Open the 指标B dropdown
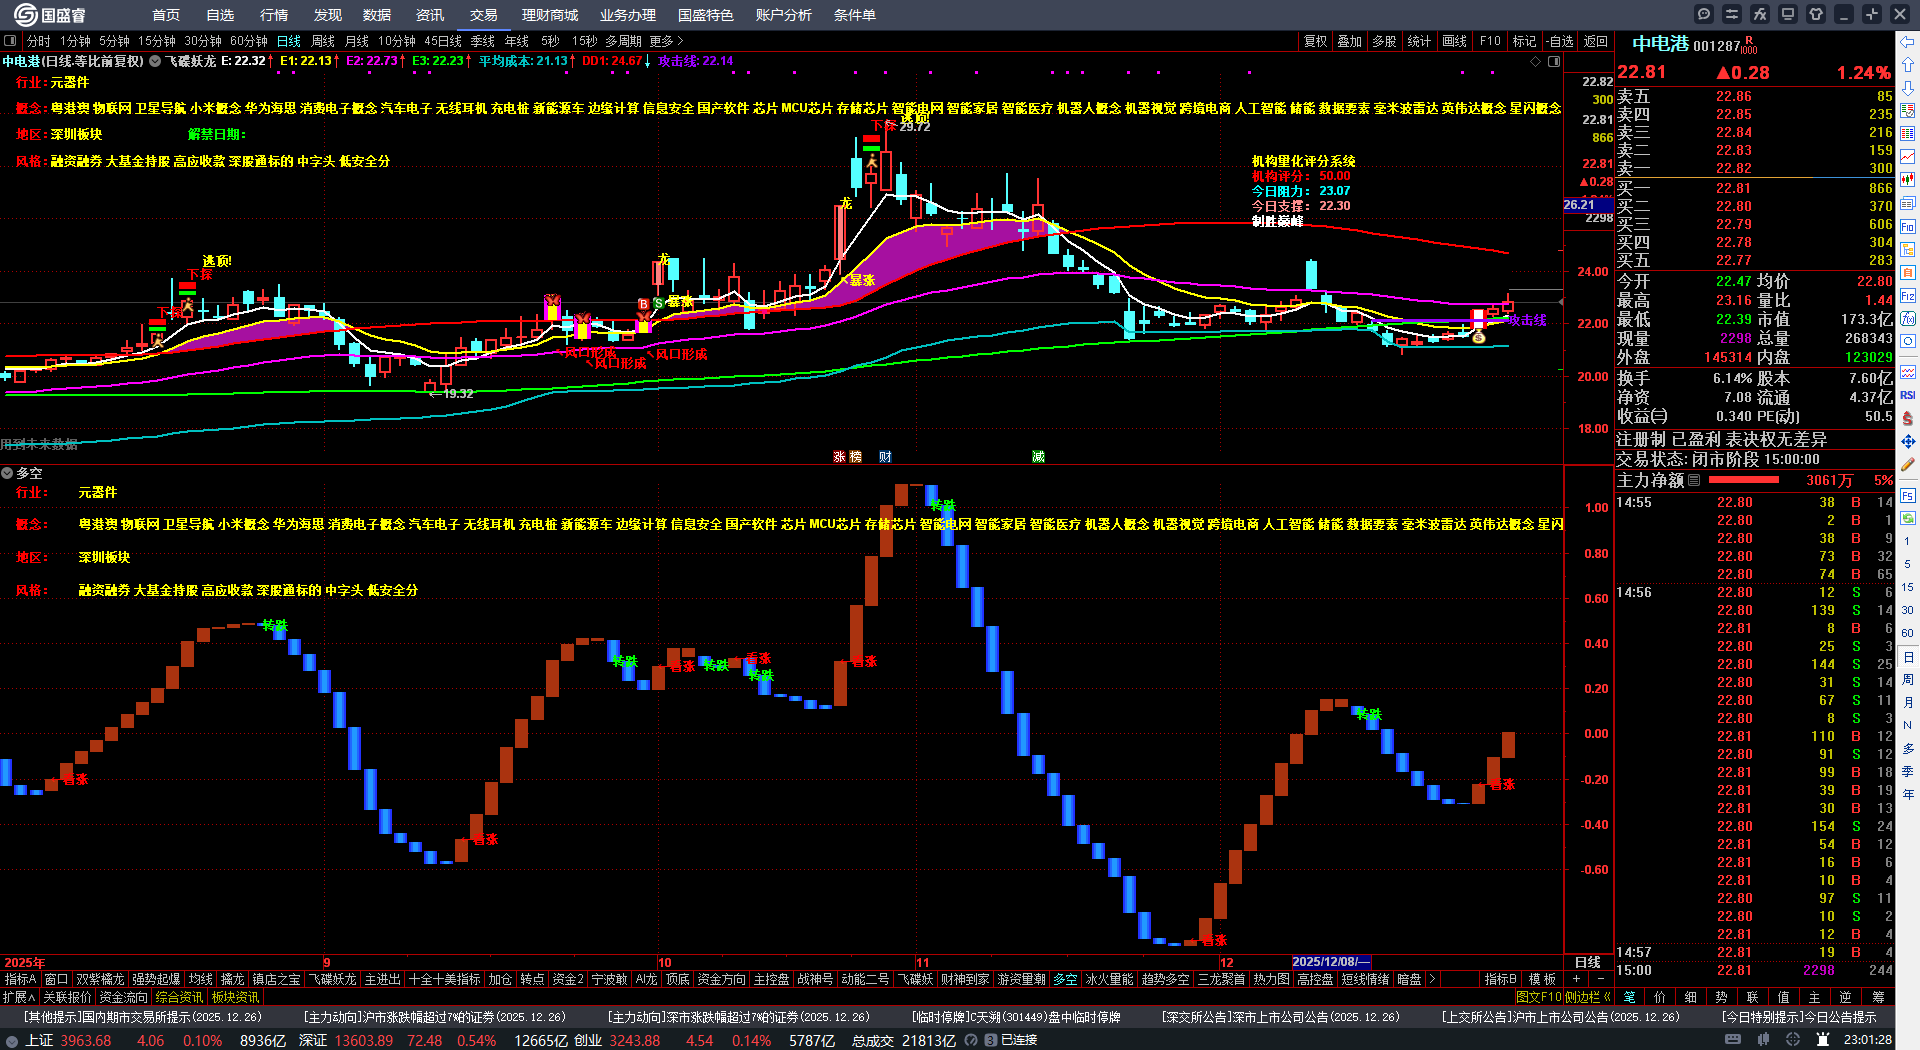Viewport: 1920px width, 1050px height. (1500, 979)
